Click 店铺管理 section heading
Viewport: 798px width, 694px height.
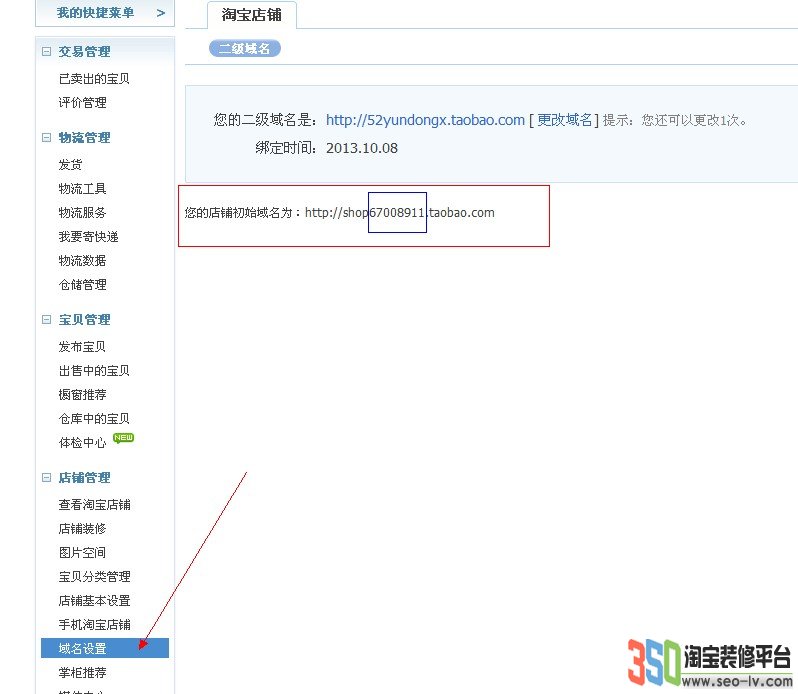tap(84, 477)
